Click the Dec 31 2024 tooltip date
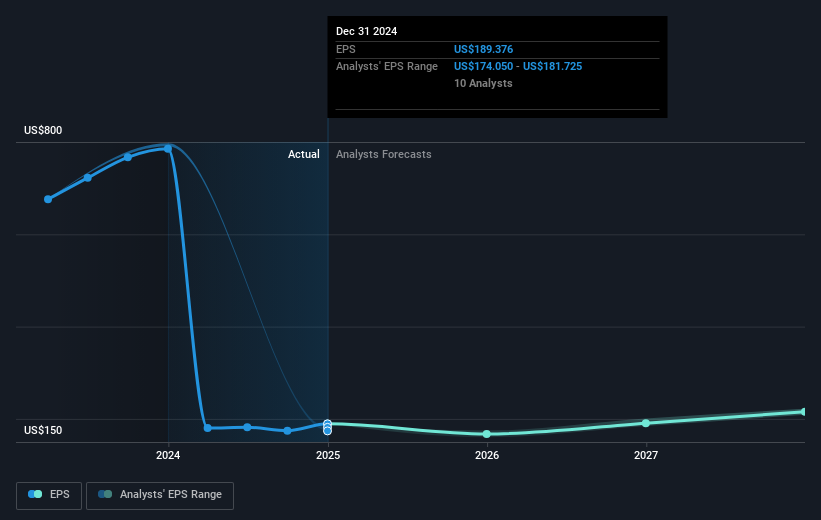821x520 pixels. 367,31
